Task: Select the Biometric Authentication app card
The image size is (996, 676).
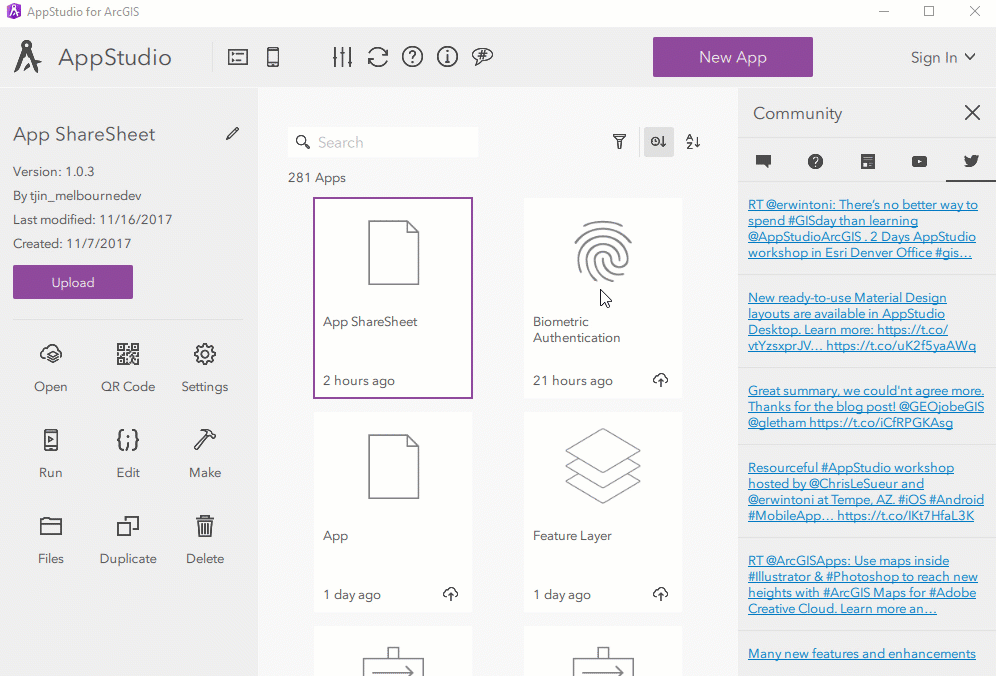Action: coord(603,298)
